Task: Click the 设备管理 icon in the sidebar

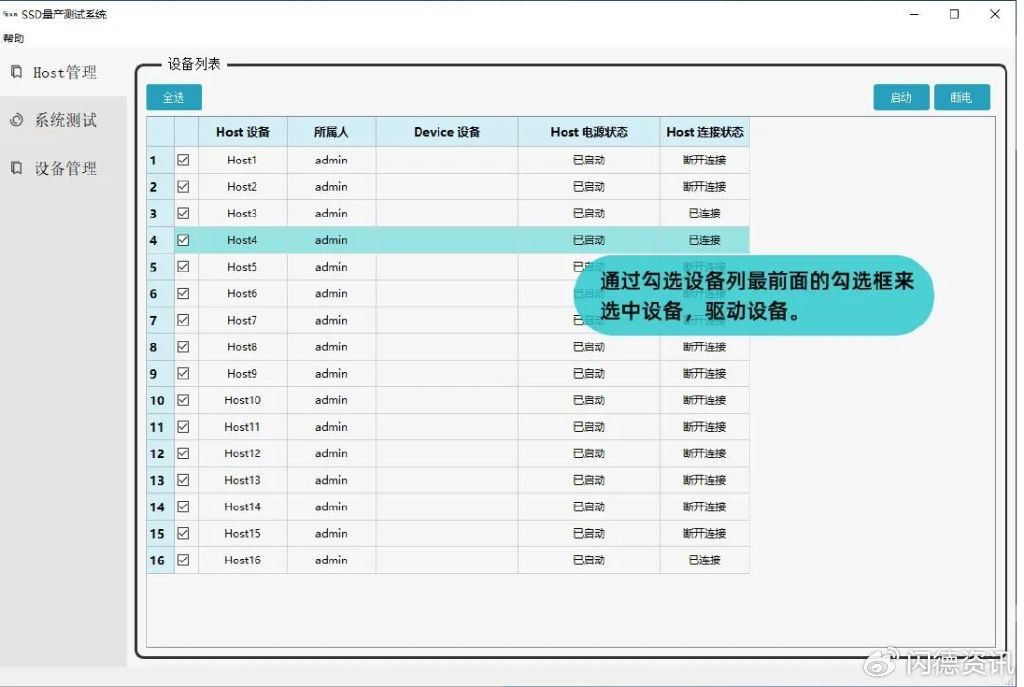Action: pyautogui.click(x=15, y=168)
